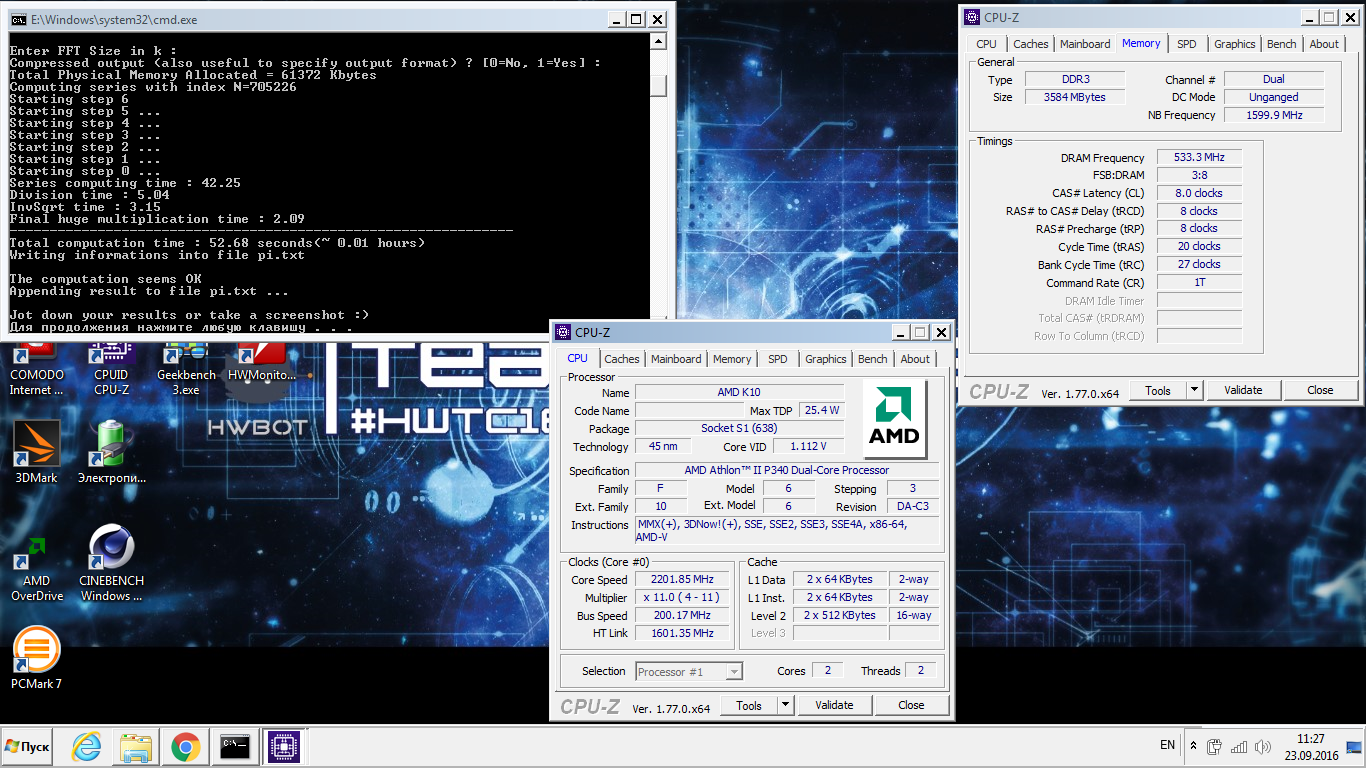Click Validate in the Memory CPU-Z window
This screenshot has height=768, width=1366.
click(1243, 390)
